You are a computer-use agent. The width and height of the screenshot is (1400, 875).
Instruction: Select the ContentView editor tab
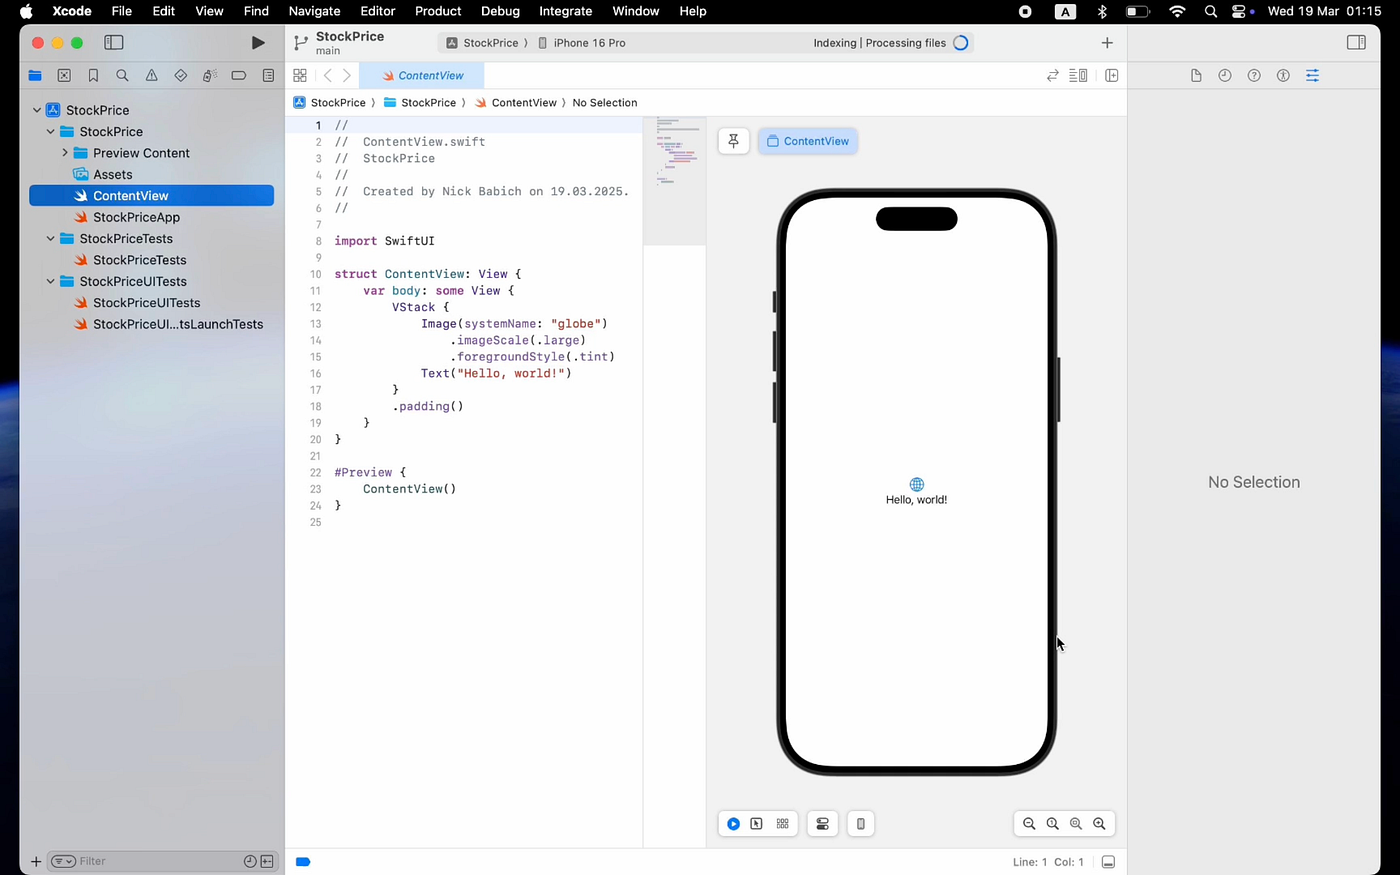click(x=422, y=76)
